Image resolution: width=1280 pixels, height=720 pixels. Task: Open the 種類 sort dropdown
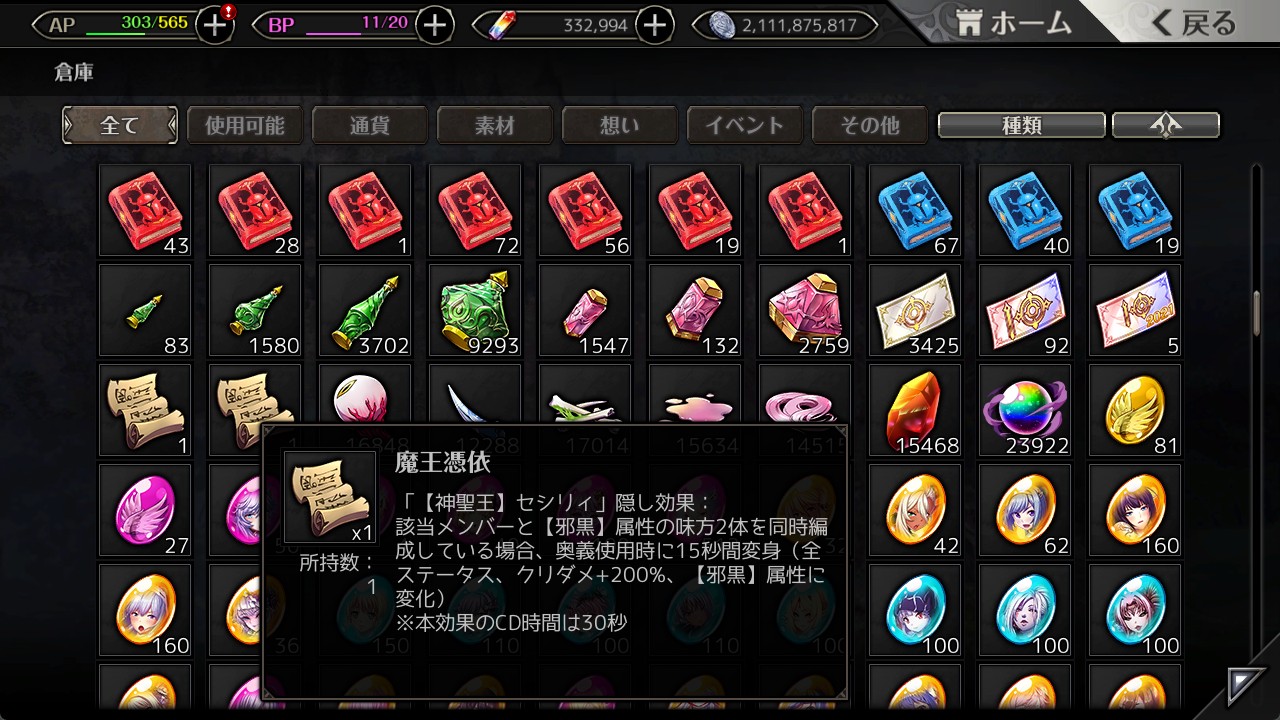[x=1021, y=125]
